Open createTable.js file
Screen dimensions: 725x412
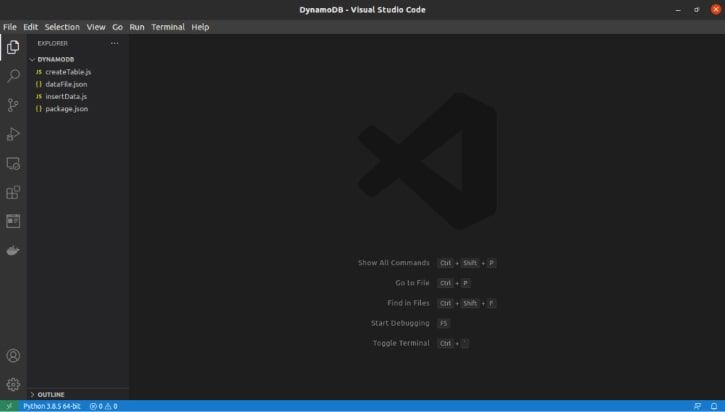68,72
